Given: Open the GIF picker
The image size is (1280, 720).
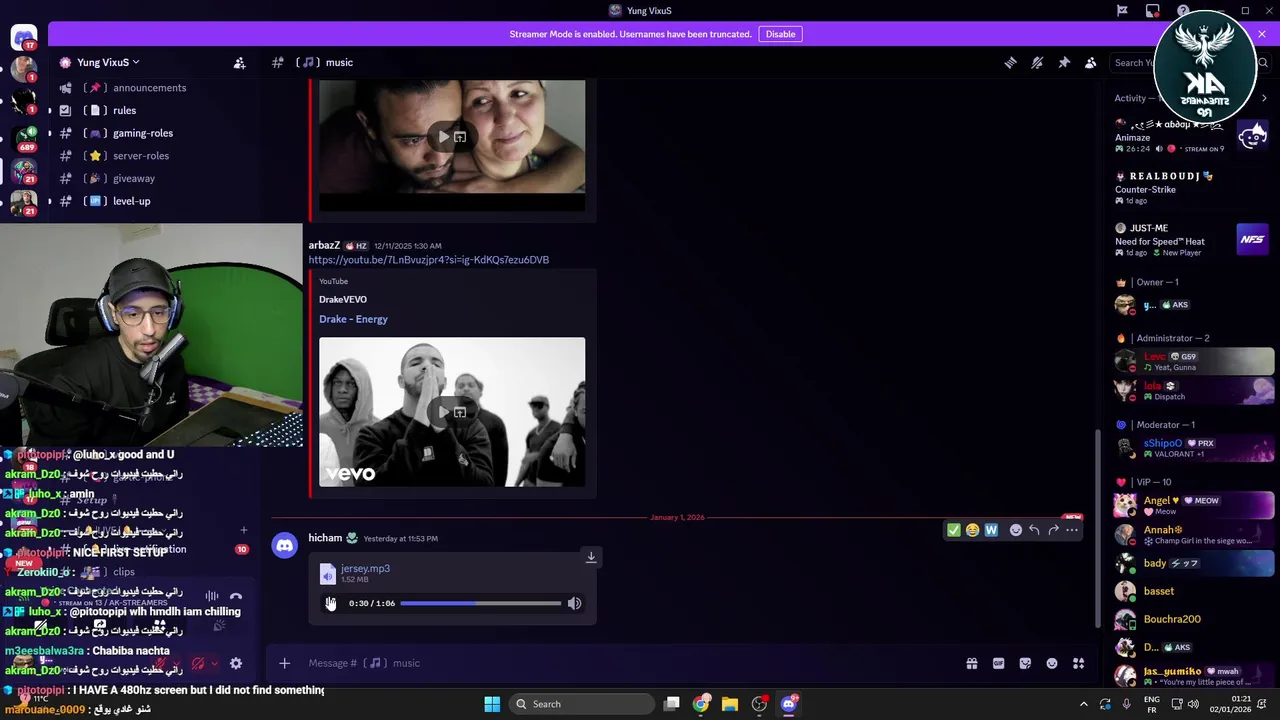Looking at the screenshot, I should tap(998, 663).
